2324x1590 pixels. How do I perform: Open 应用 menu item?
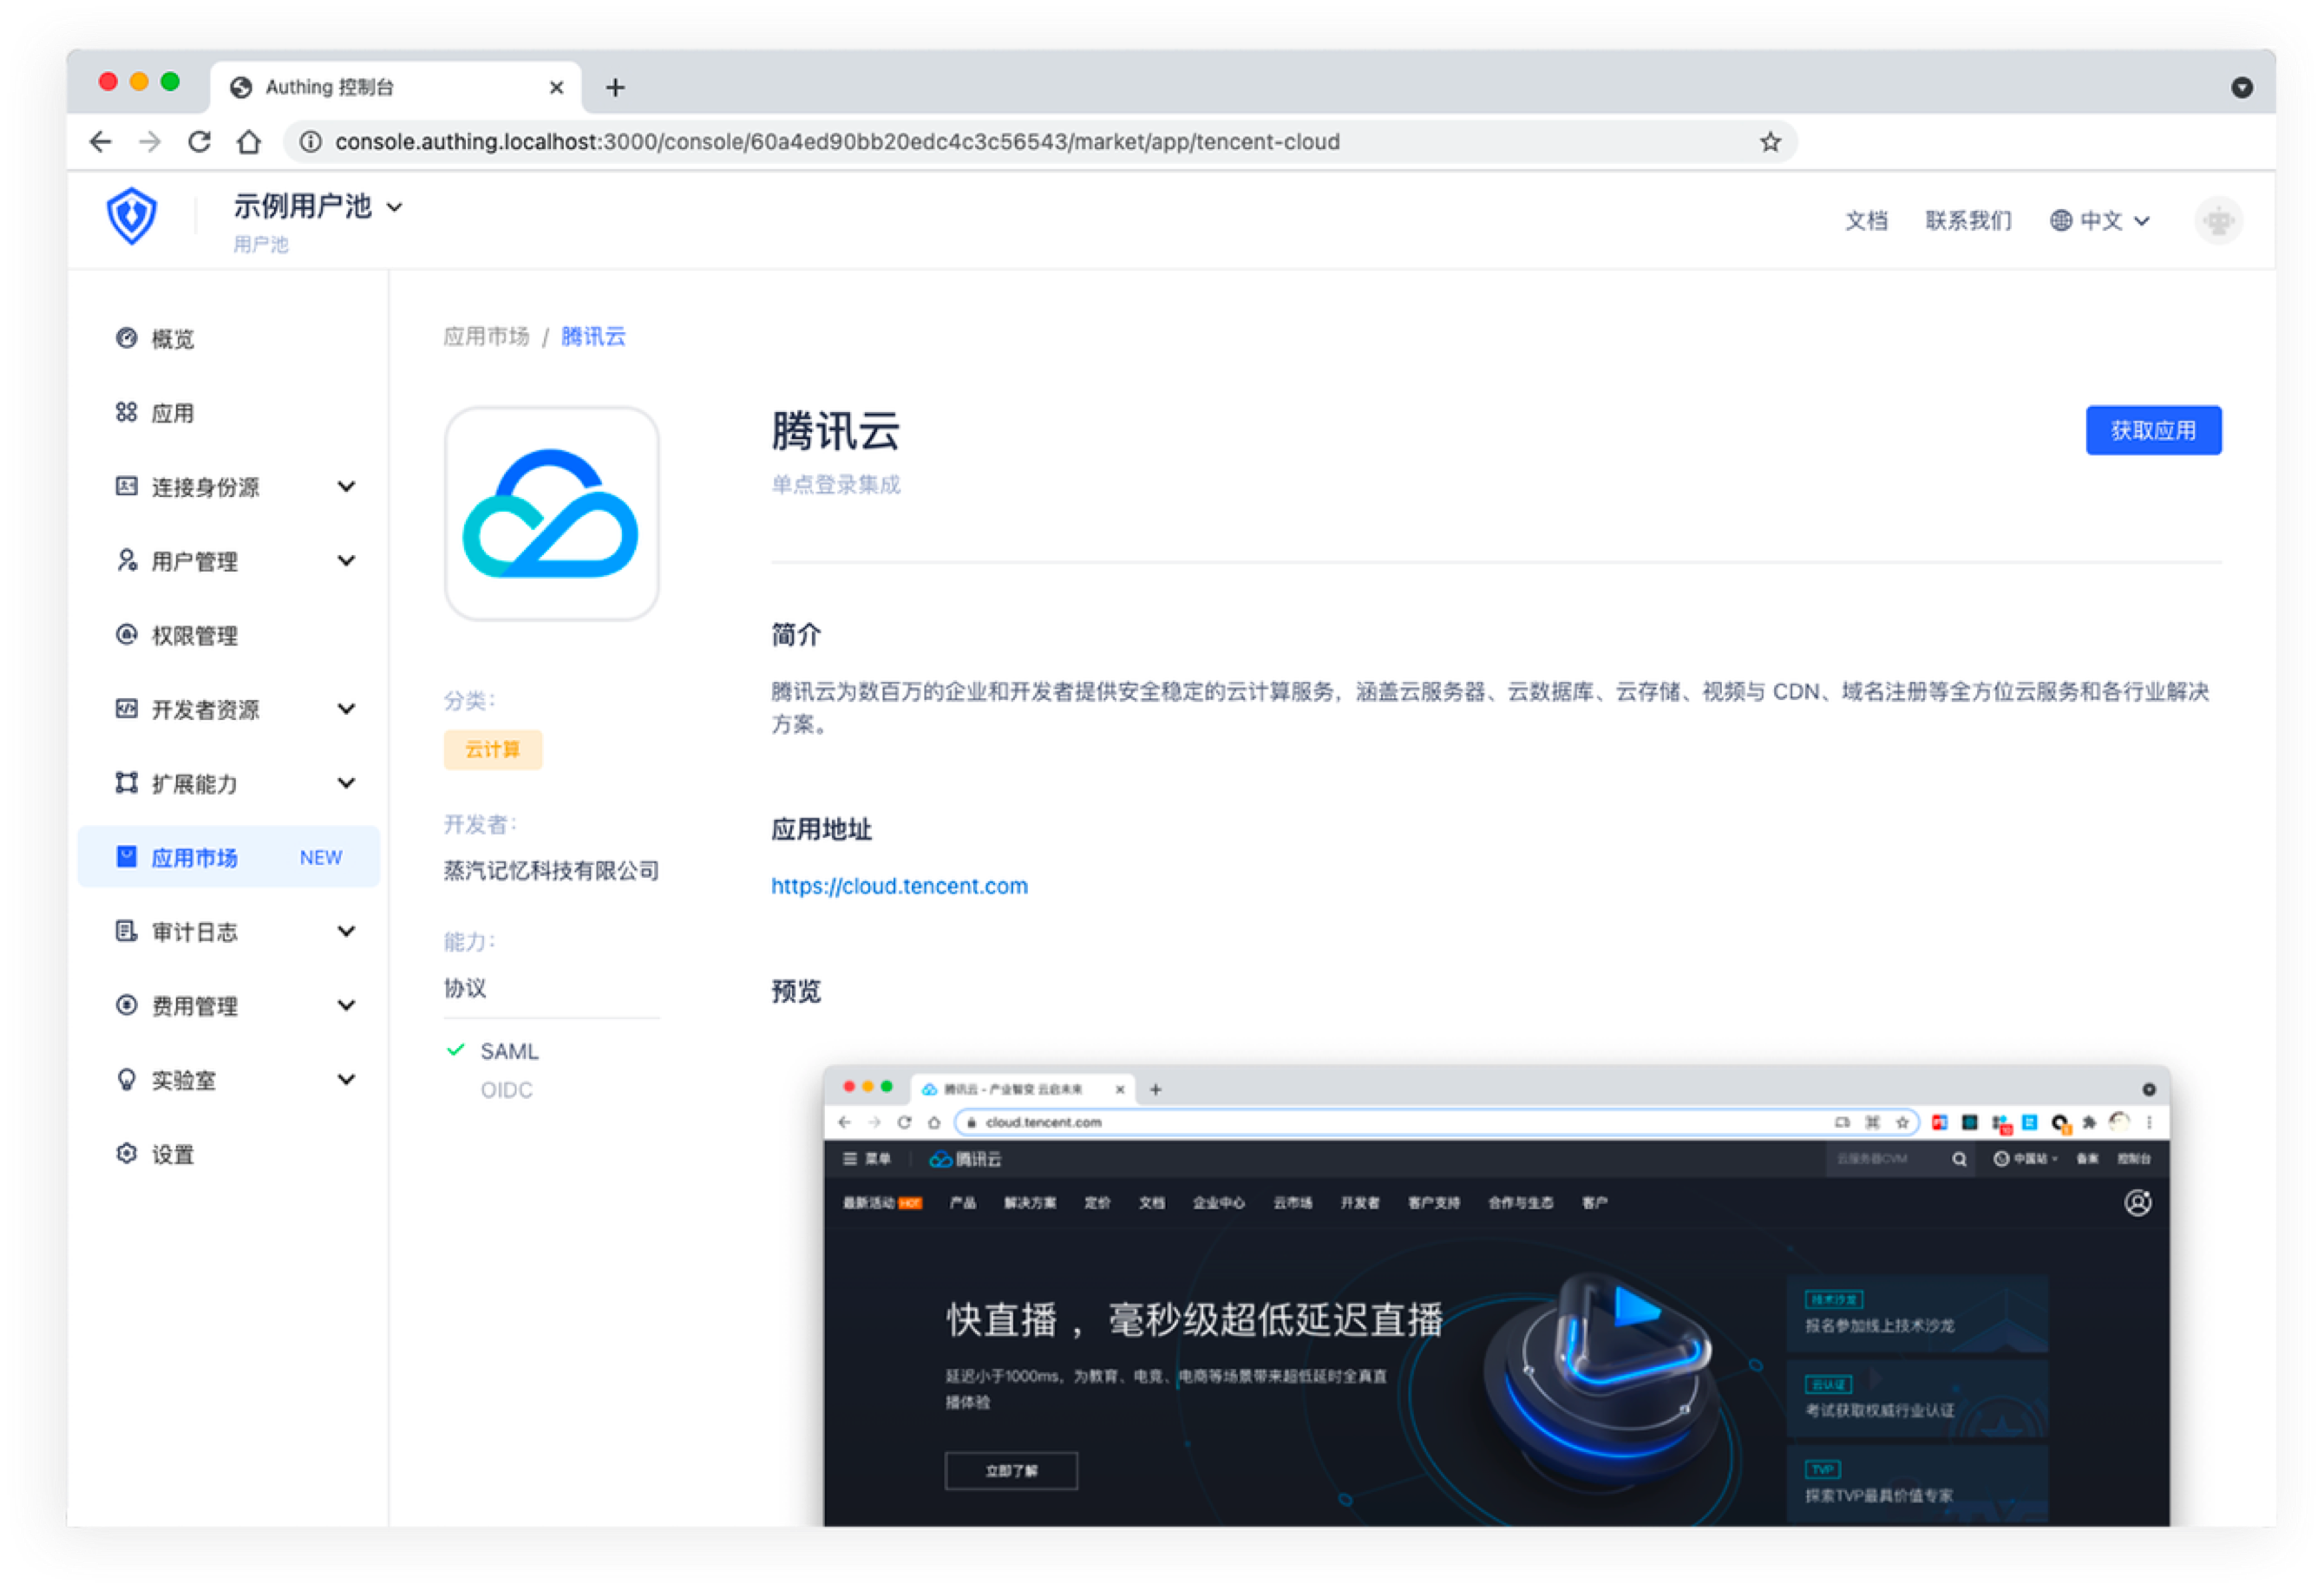click(229, 412)
